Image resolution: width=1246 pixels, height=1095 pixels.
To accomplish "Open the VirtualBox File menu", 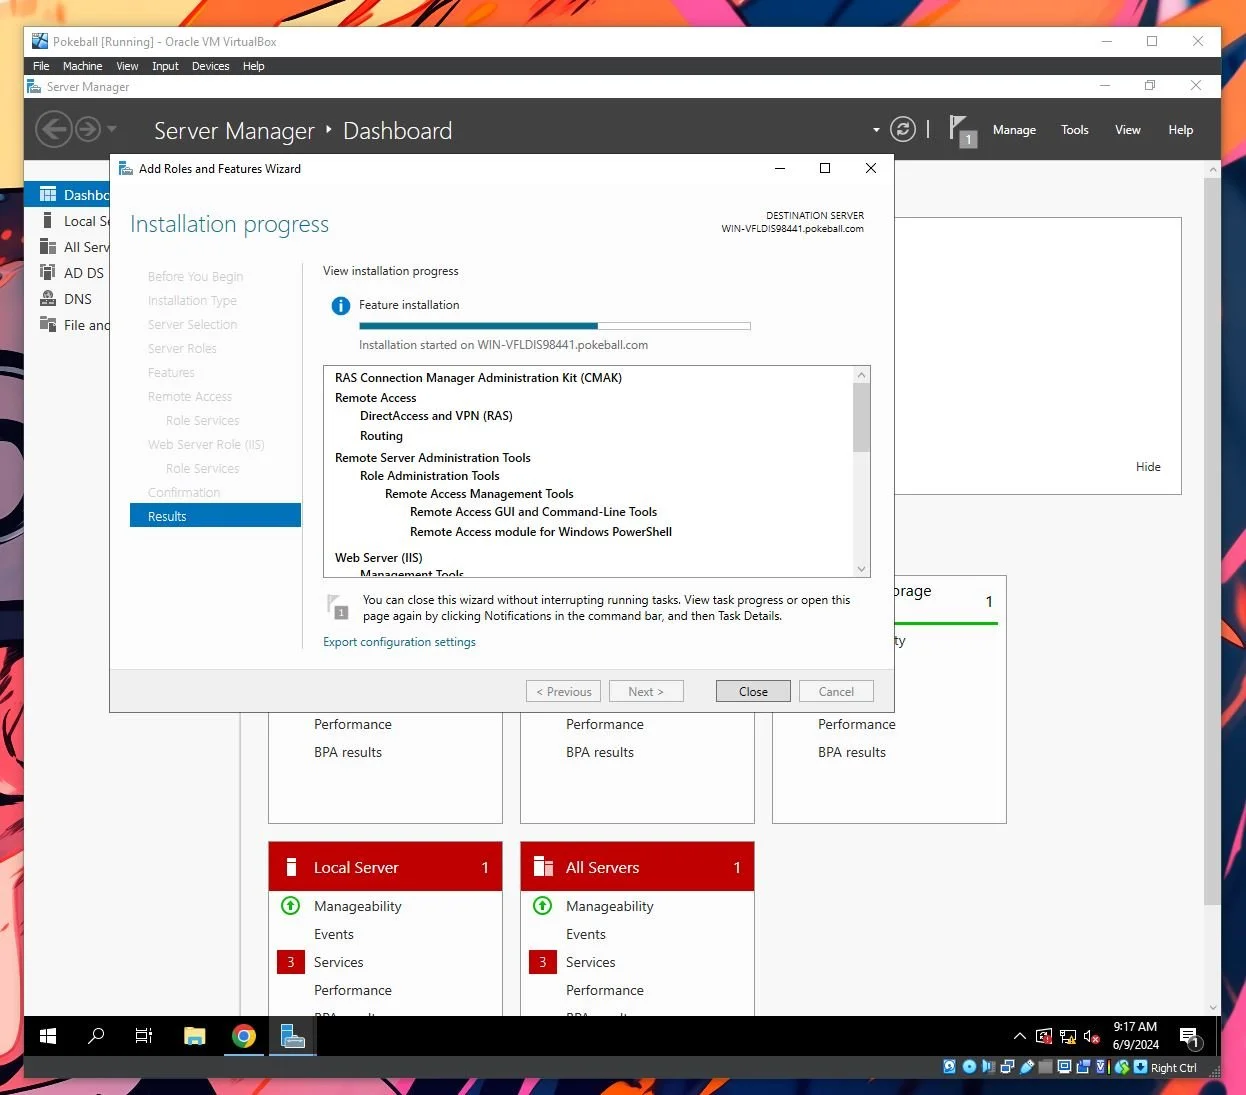I will tap(41, 66).
